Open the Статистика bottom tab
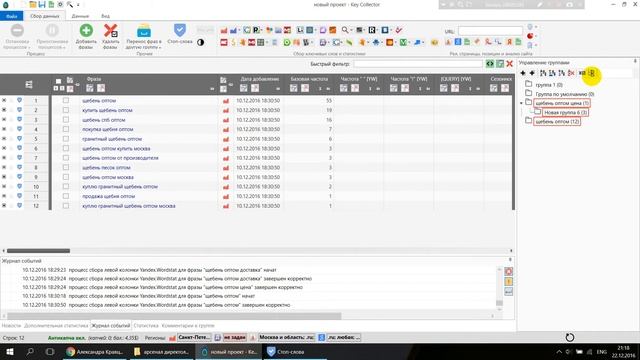This screenshot has height=360, width=640. coord(146,326)
